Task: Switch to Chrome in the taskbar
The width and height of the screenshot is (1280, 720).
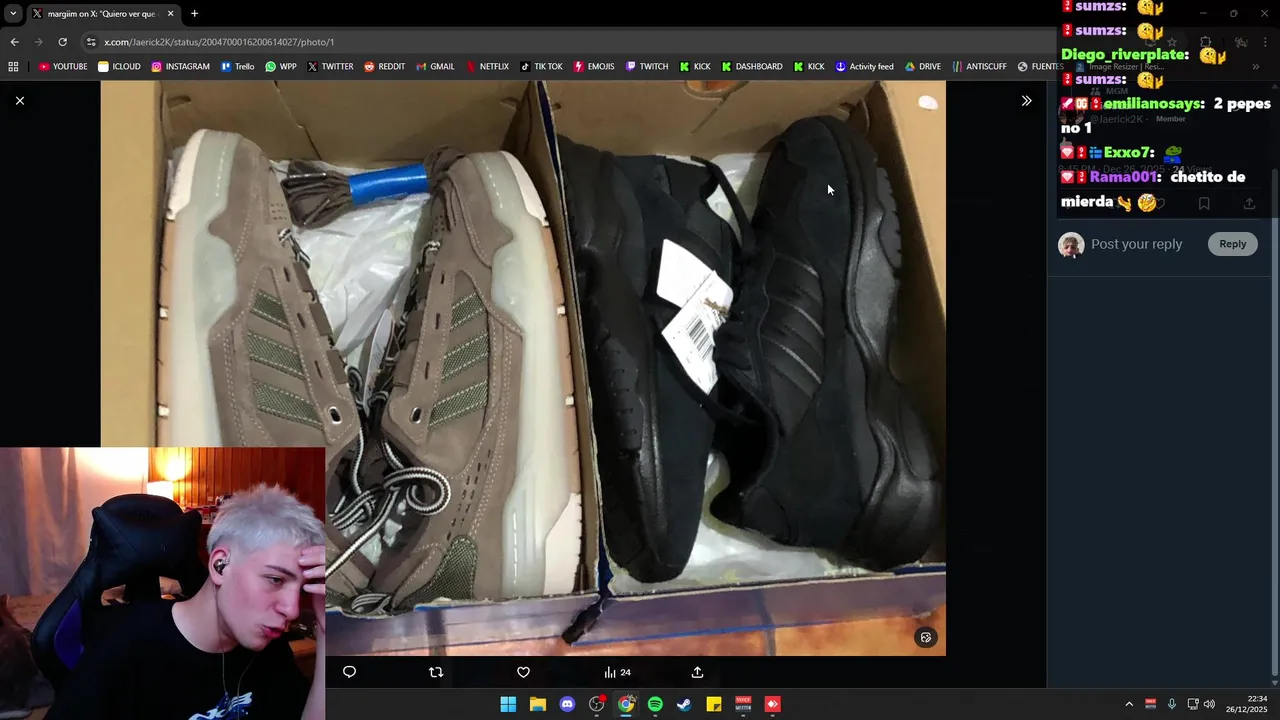Action: [626, 704]
